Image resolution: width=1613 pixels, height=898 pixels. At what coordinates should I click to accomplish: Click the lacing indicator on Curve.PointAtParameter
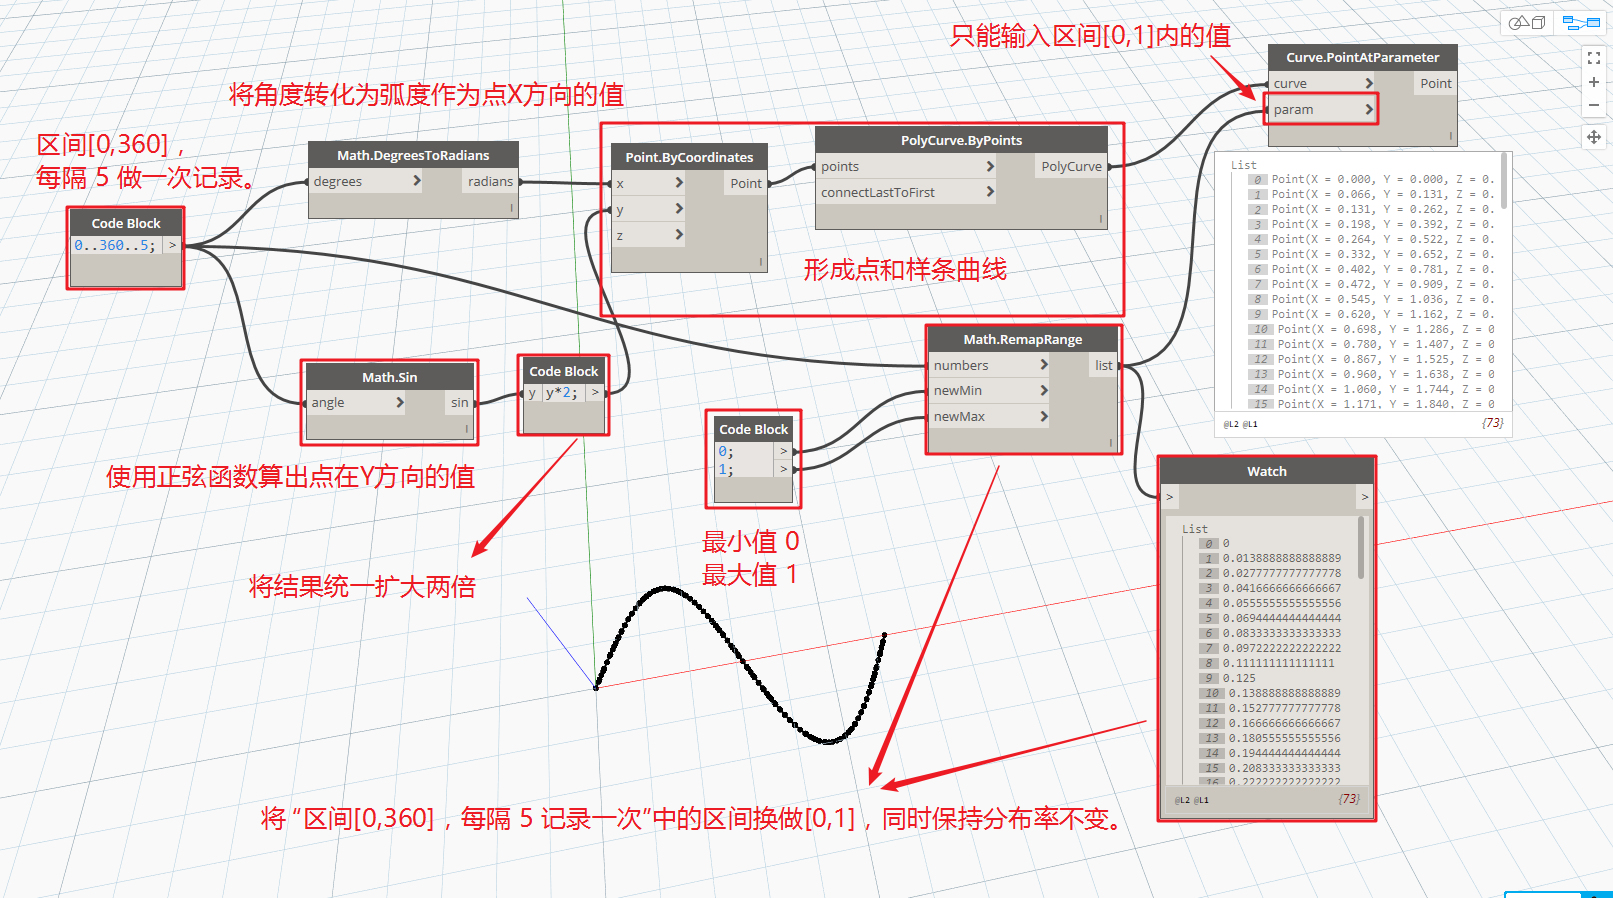(x=1451, y=135)
